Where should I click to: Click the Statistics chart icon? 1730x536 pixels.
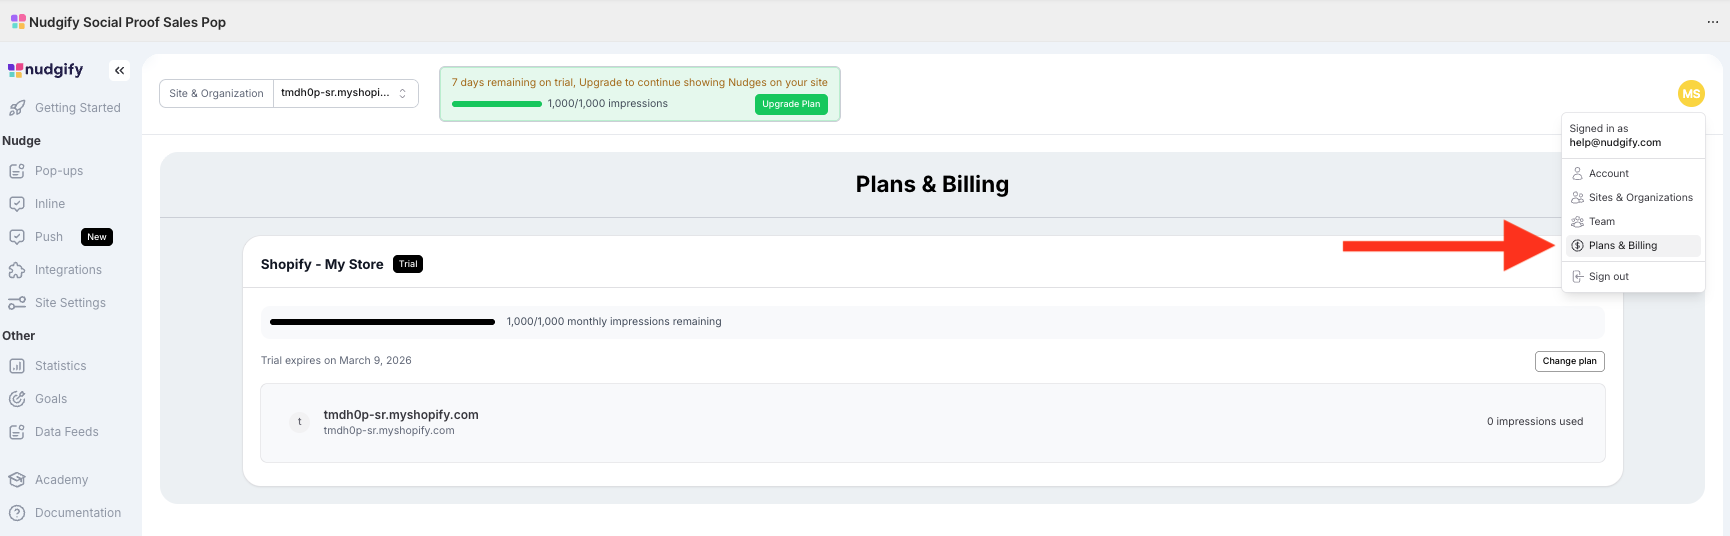pos(17,366)
